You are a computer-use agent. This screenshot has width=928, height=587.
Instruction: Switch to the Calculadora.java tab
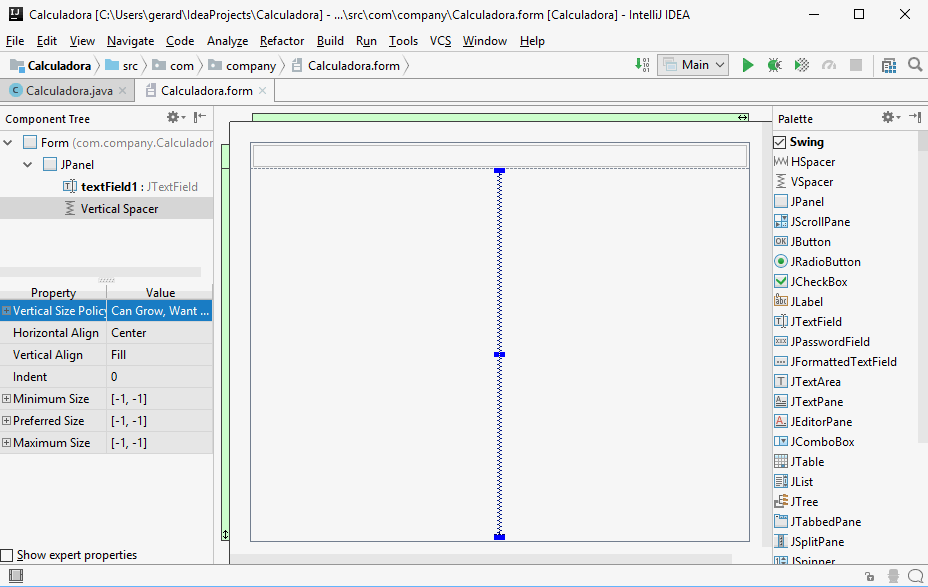[68, 91]
